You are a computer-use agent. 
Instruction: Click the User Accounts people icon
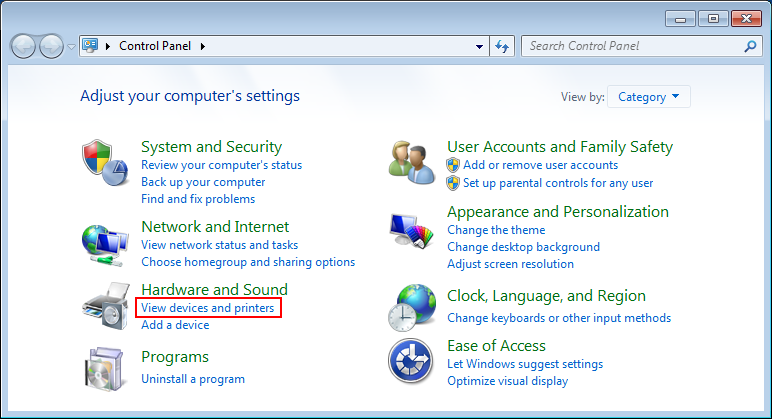click(411, 163)
